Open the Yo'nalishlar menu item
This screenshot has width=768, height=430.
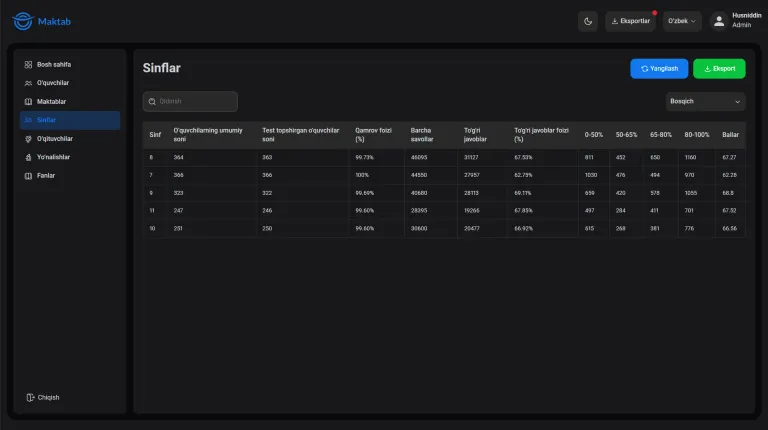[70, 157]
